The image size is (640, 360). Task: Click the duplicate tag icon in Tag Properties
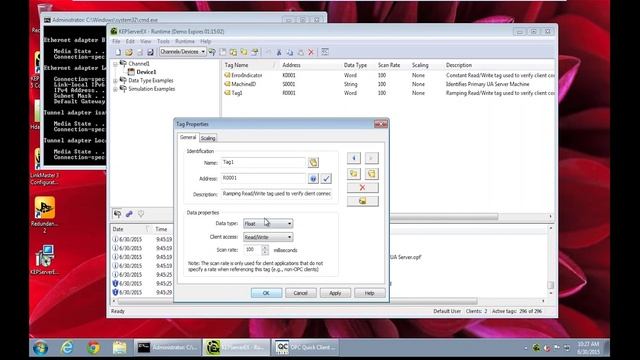(x=371, y=174)
